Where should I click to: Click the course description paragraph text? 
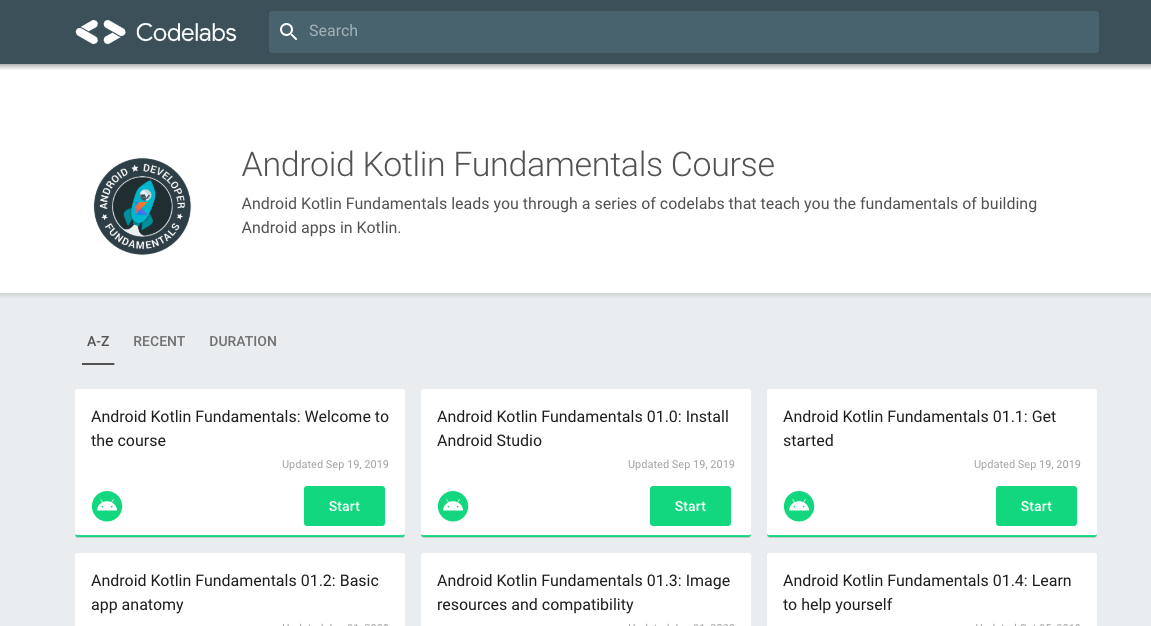coord(639,216)
